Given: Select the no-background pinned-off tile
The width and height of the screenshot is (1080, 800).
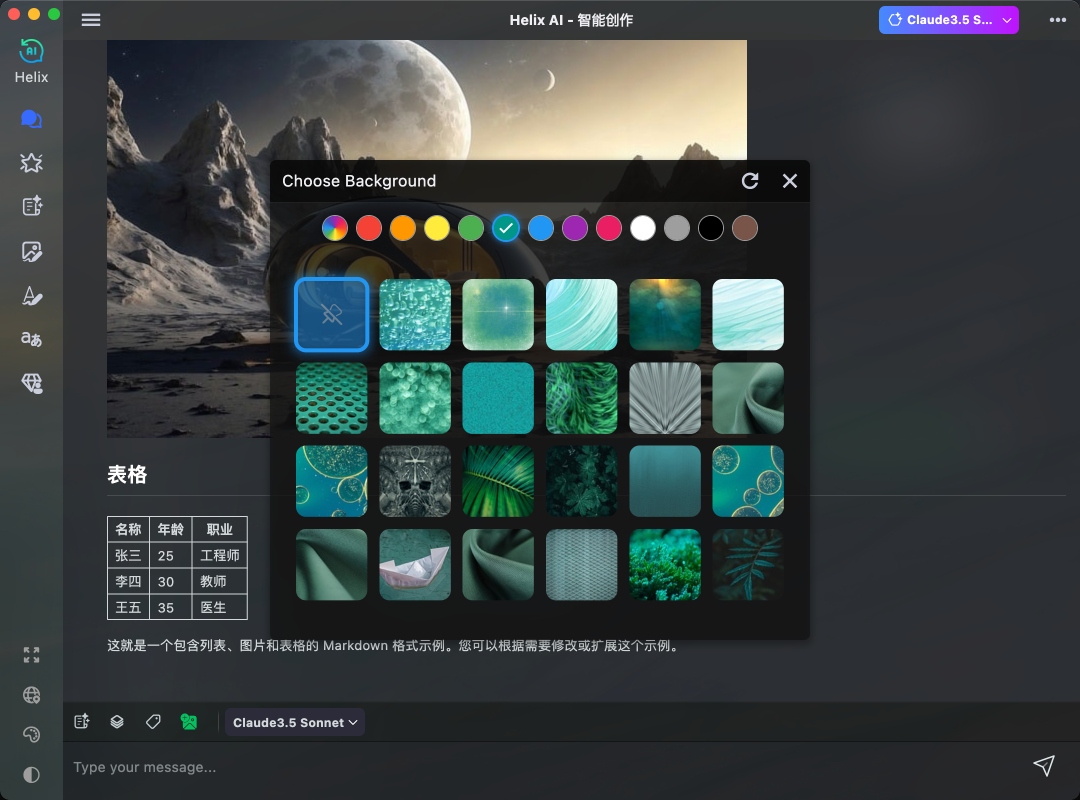Looking at the screenshot, I should point(332,315).
